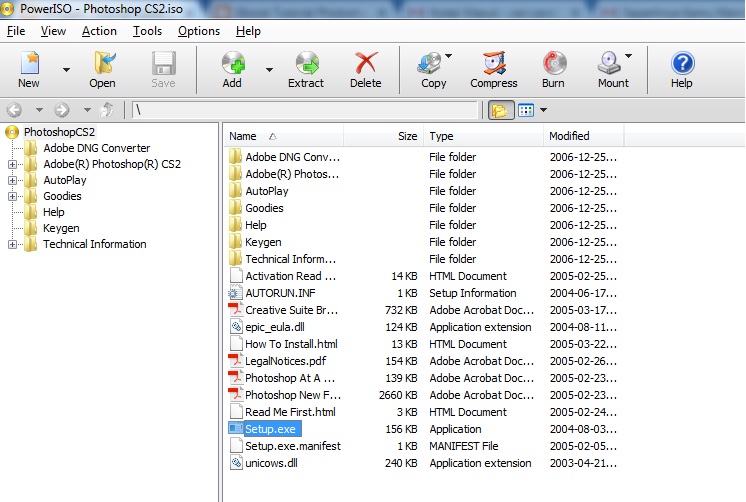Click the AUTORUN.INF file icon
The width and height of the screenshot is (746, 502).
tap(236, 293)
